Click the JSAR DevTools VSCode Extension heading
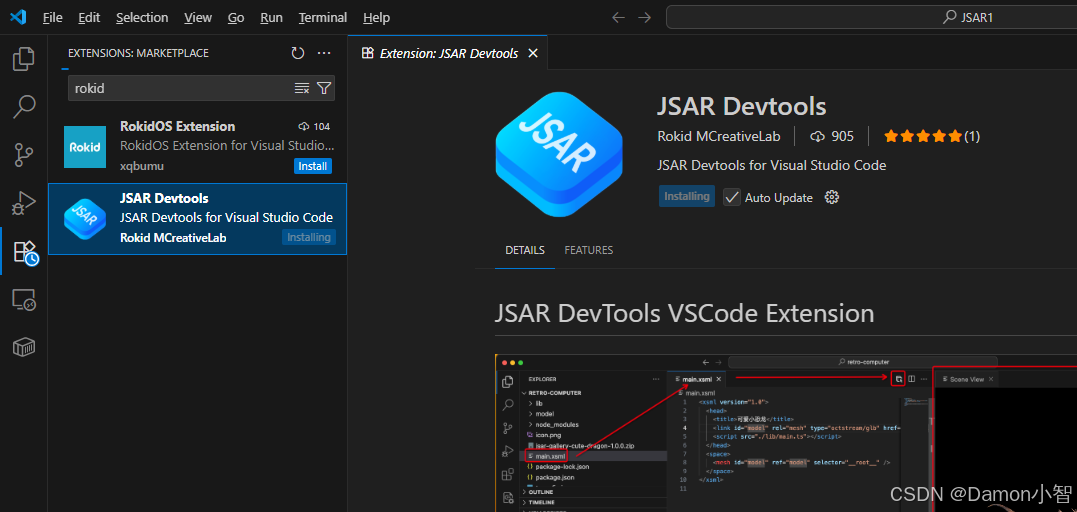The height and width of the screenshot is (512, 1077). click(x=684, y=314)
